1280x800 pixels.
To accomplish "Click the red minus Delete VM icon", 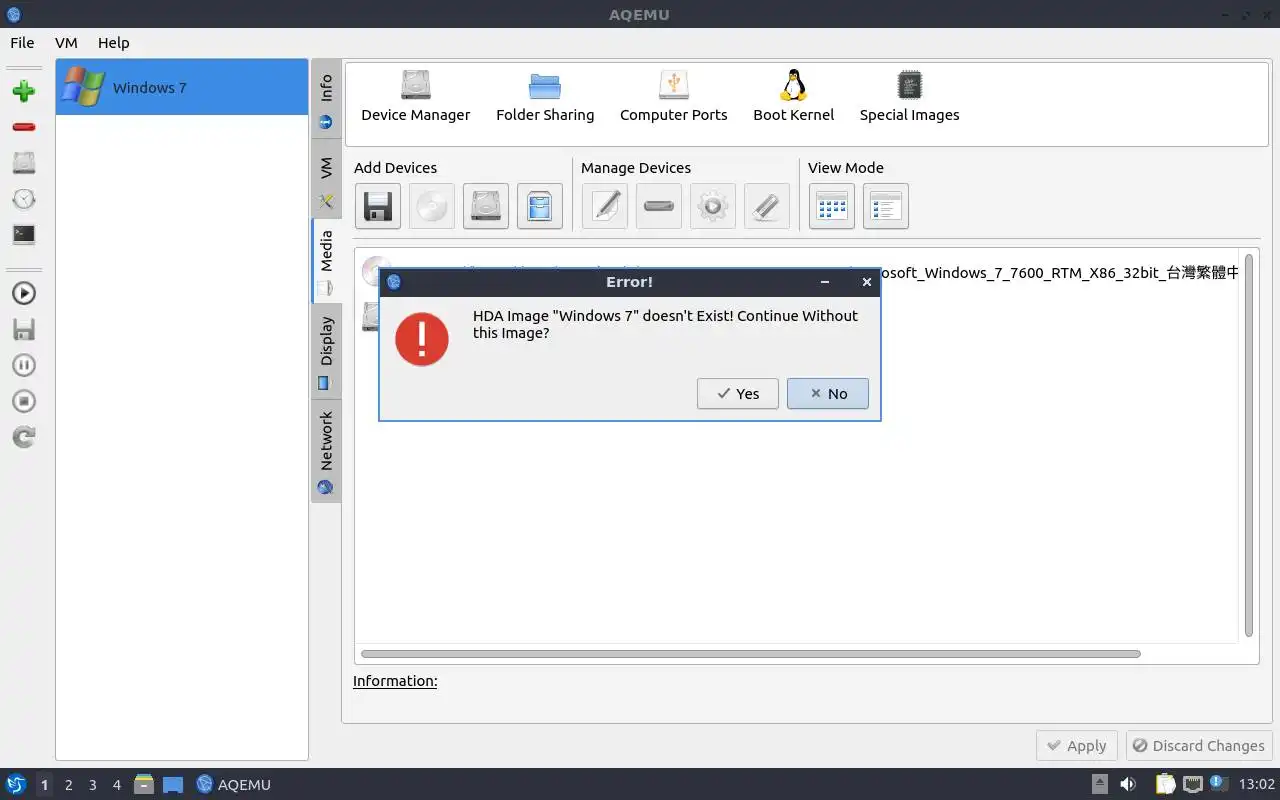I will [x=24, y=127].
